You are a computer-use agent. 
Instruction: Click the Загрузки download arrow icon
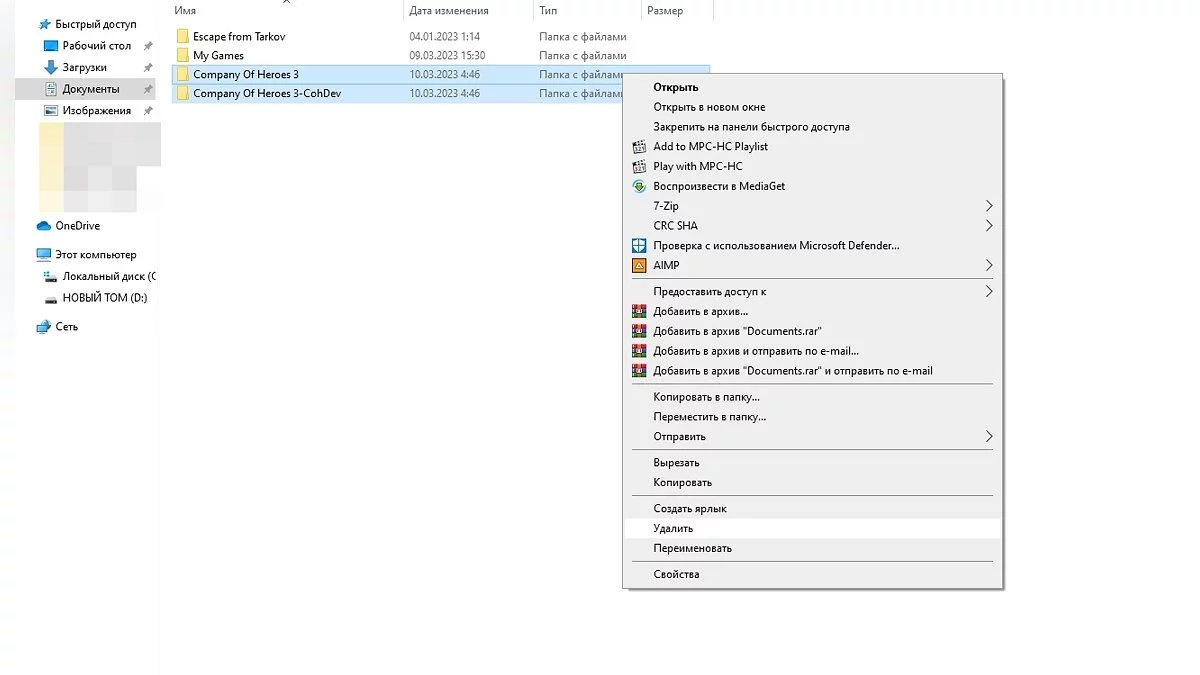[52, 68]
